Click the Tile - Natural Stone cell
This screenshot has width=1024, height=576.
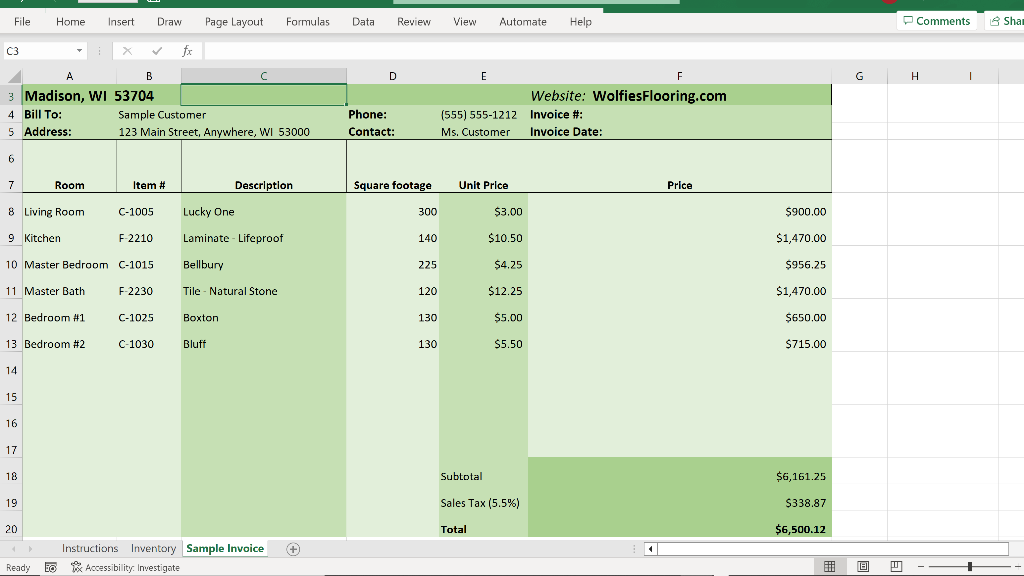[x=231, y=291]
